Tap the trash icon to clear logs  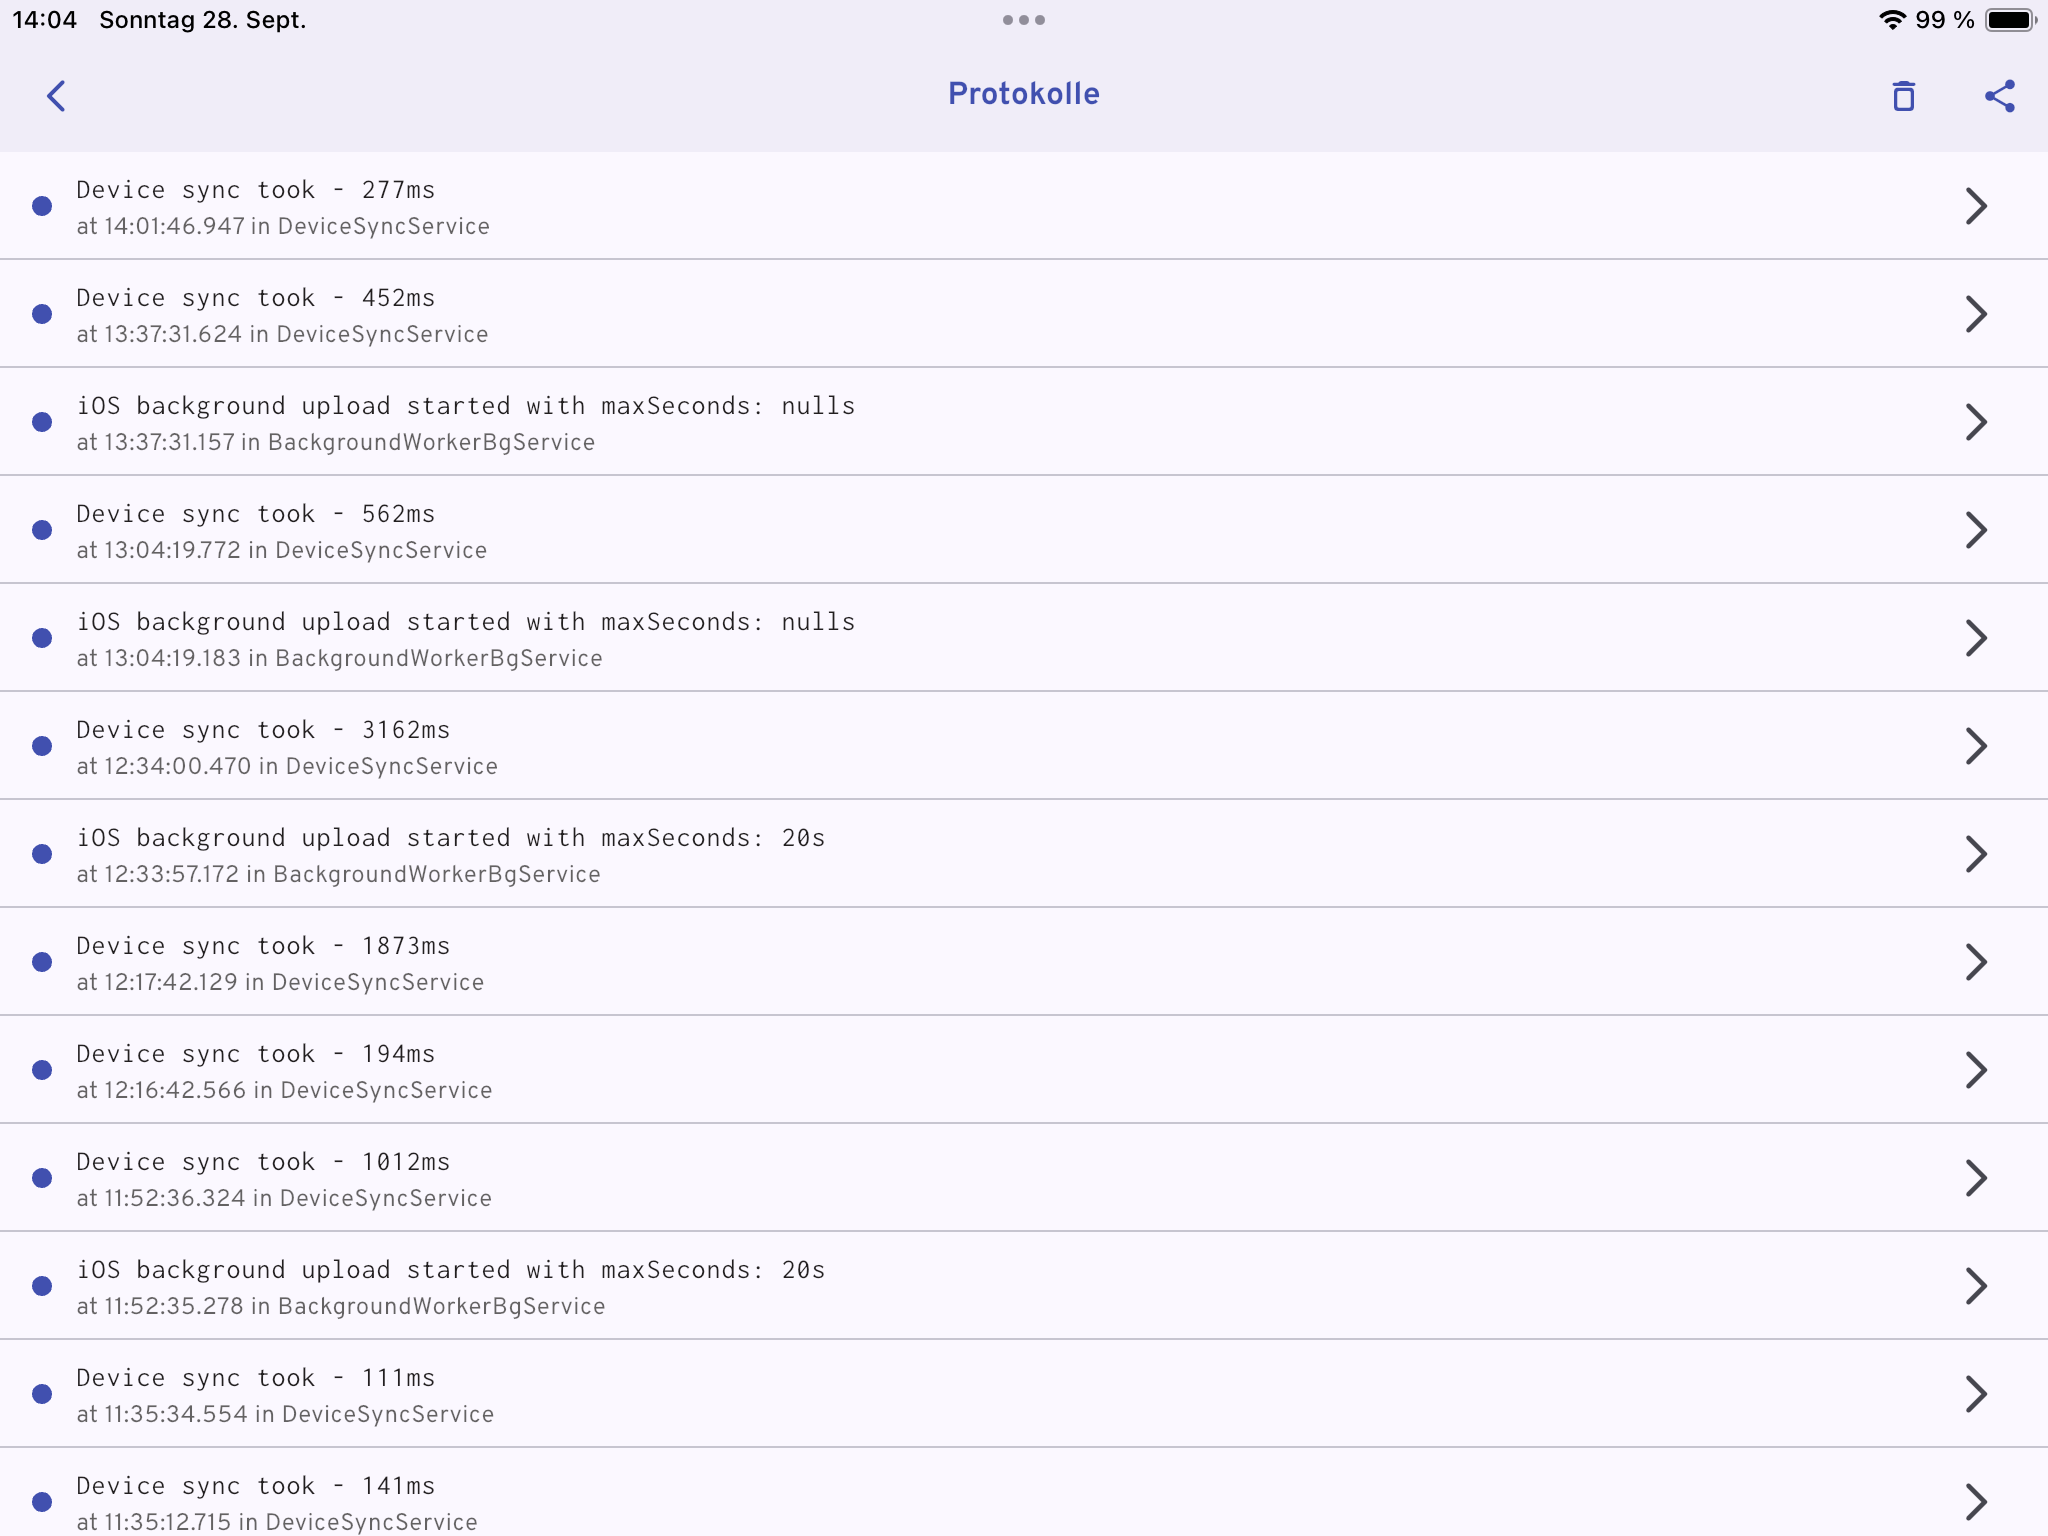pyautogui.click(x=1903, y=96)
